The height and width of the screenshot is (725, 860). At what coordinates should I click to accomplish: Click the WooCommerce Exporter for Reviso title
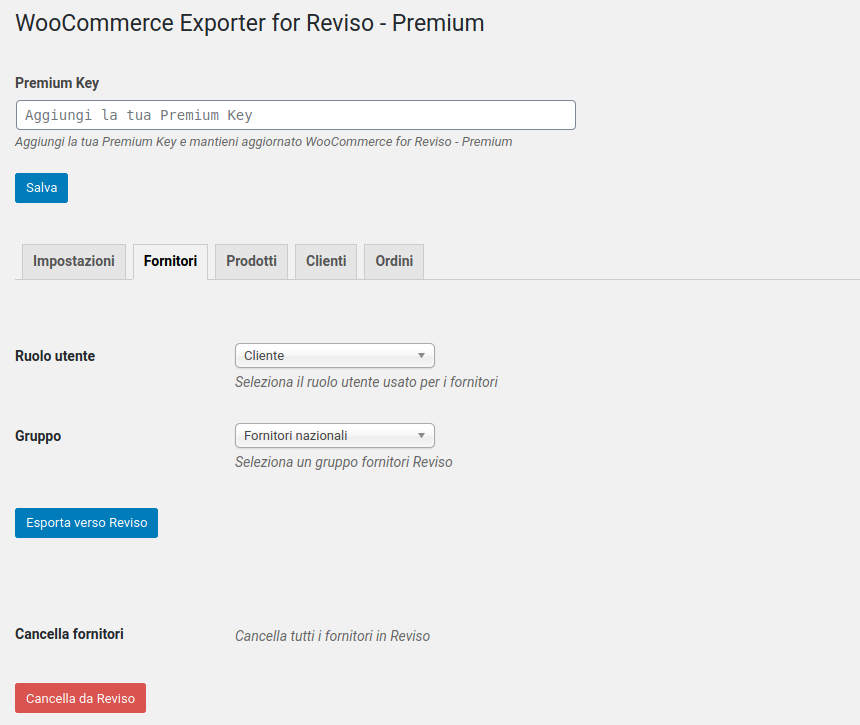pos(250,23)
